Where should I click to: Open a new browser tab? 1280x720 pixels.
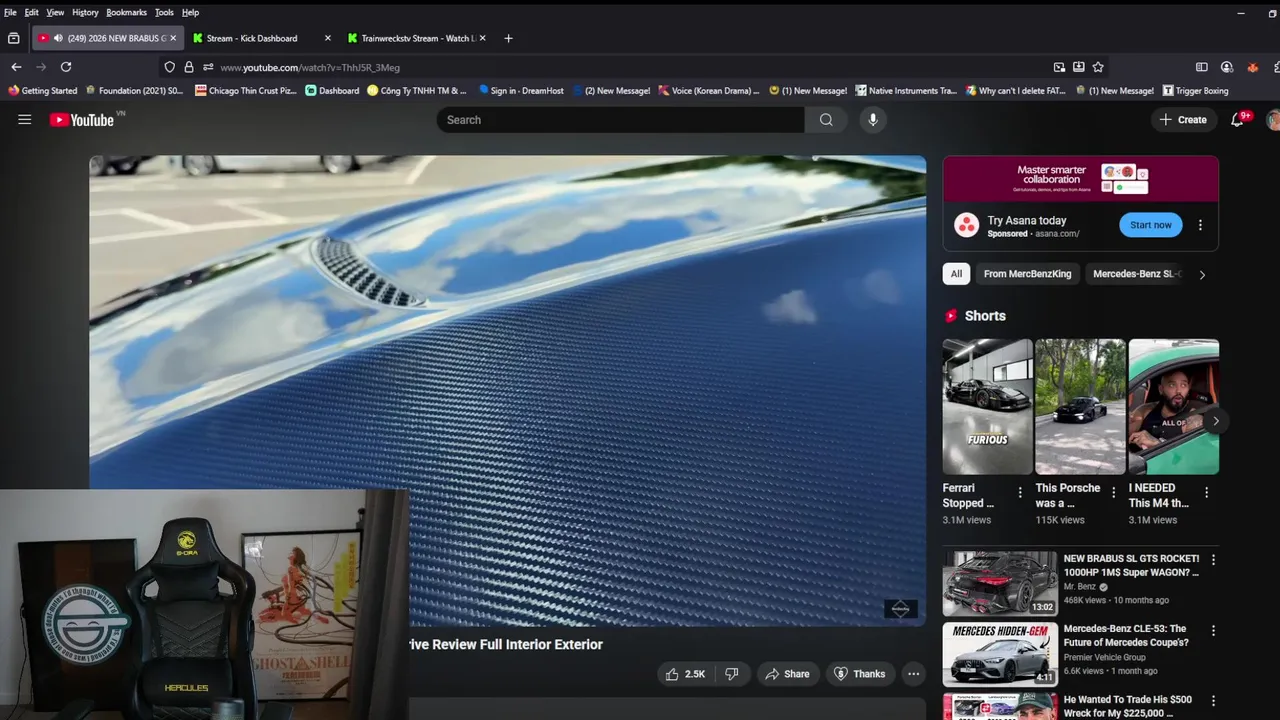(x=508, y=38)
